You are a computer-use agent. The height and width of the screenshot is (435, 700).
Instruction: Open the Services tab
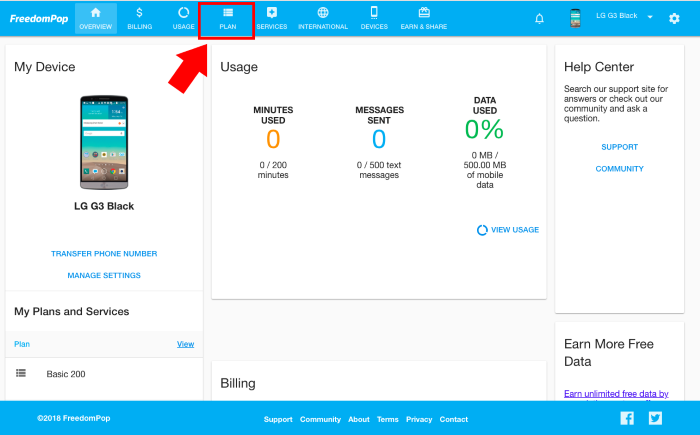tap(271, 18)
